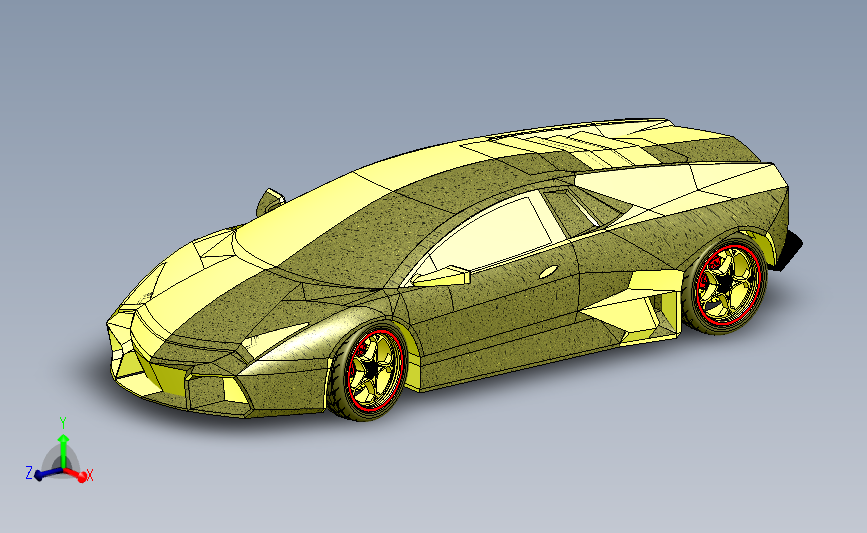Image resolution: width=867 pixels, height=533 pixels.
Task: Select the car's front wheel rim
Action: tap(375, 369)
